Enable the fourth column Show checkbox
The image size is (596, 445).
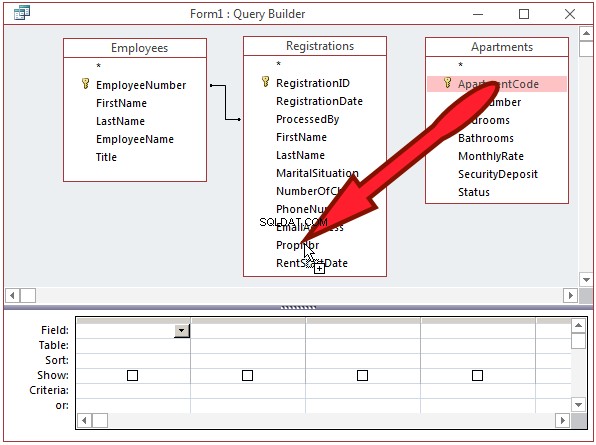(477, 375)
